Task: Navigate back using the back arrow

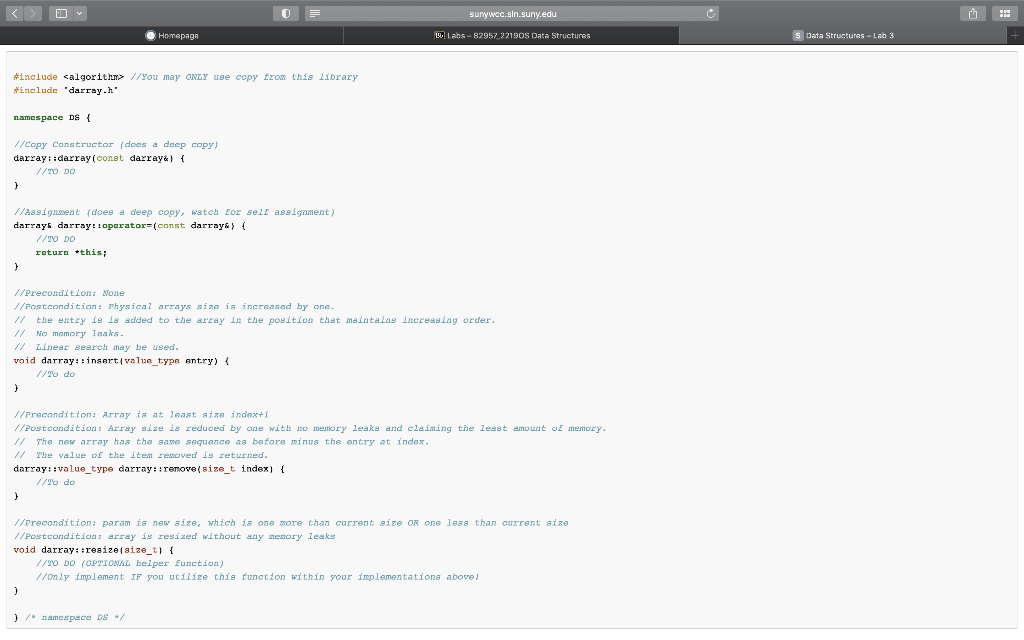Action: 14,13
